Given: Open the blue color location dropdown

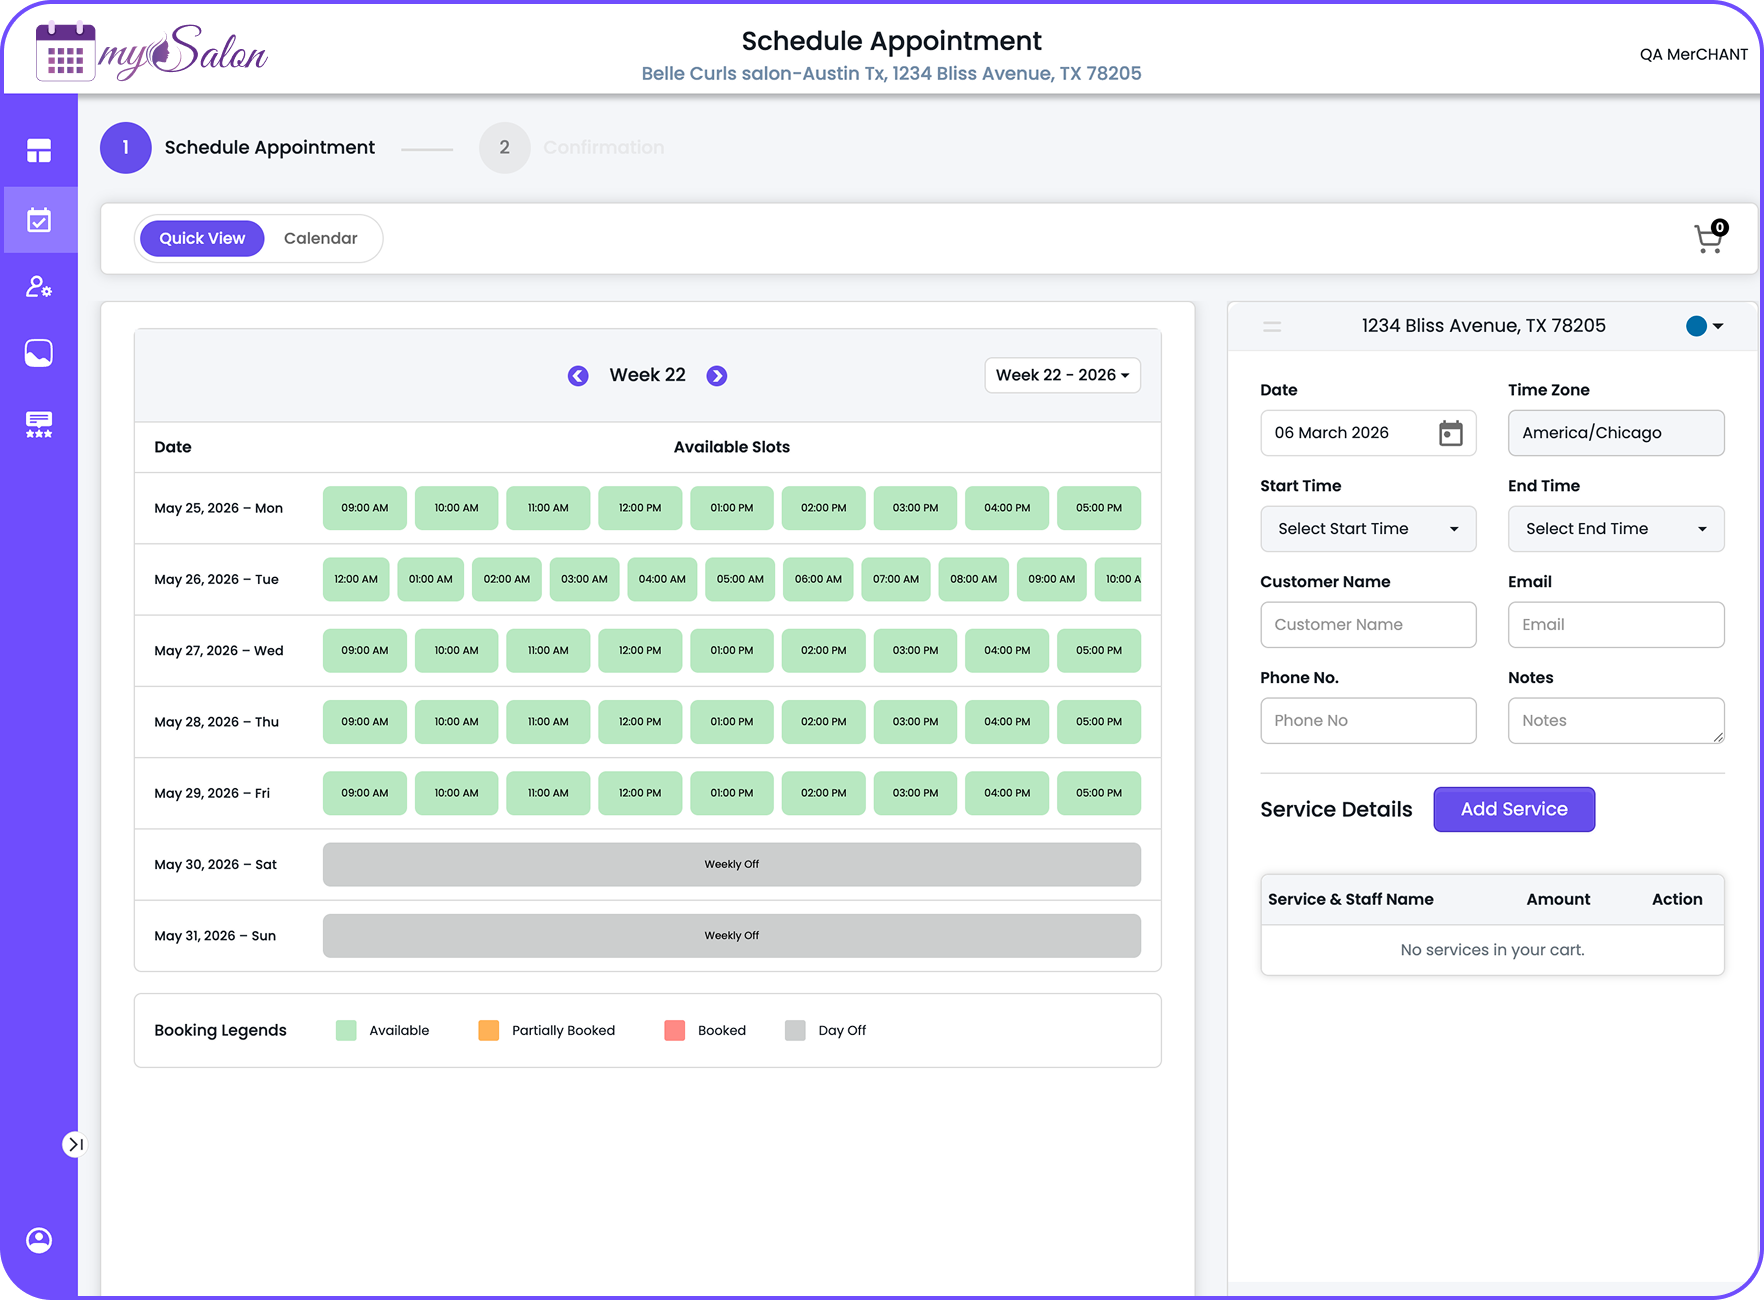Looking at the screenshot, I should (x=1705, y=326).
